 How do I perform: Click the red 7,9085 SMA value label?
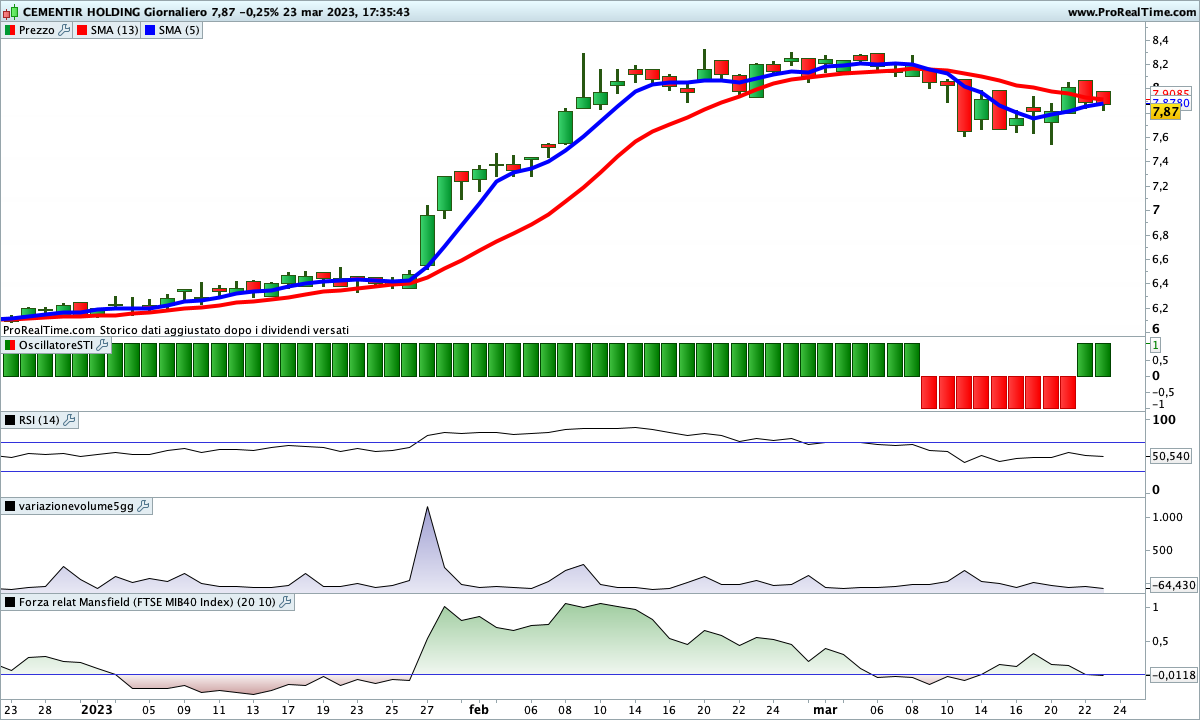pos(1170,93)
